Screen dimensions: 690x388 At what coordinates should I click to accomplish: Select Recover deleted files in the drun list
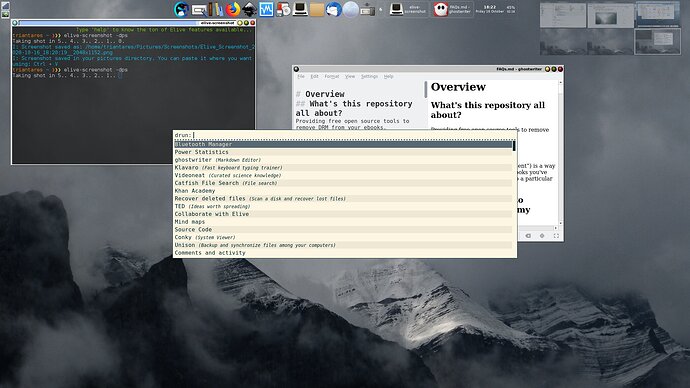pyautogui.click(x=343, y=198)
